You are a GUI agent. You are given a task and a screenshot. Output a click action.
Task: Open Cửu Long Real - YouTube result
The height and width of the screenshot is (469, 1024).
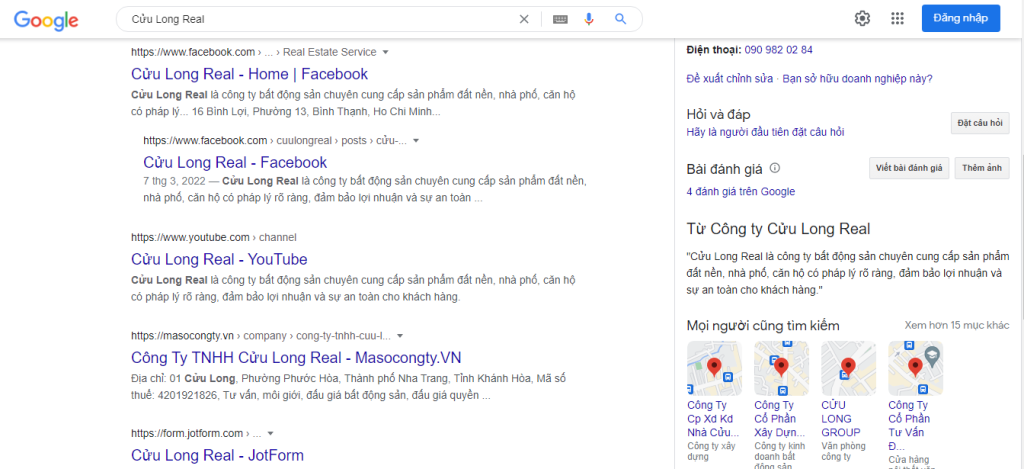219,259
